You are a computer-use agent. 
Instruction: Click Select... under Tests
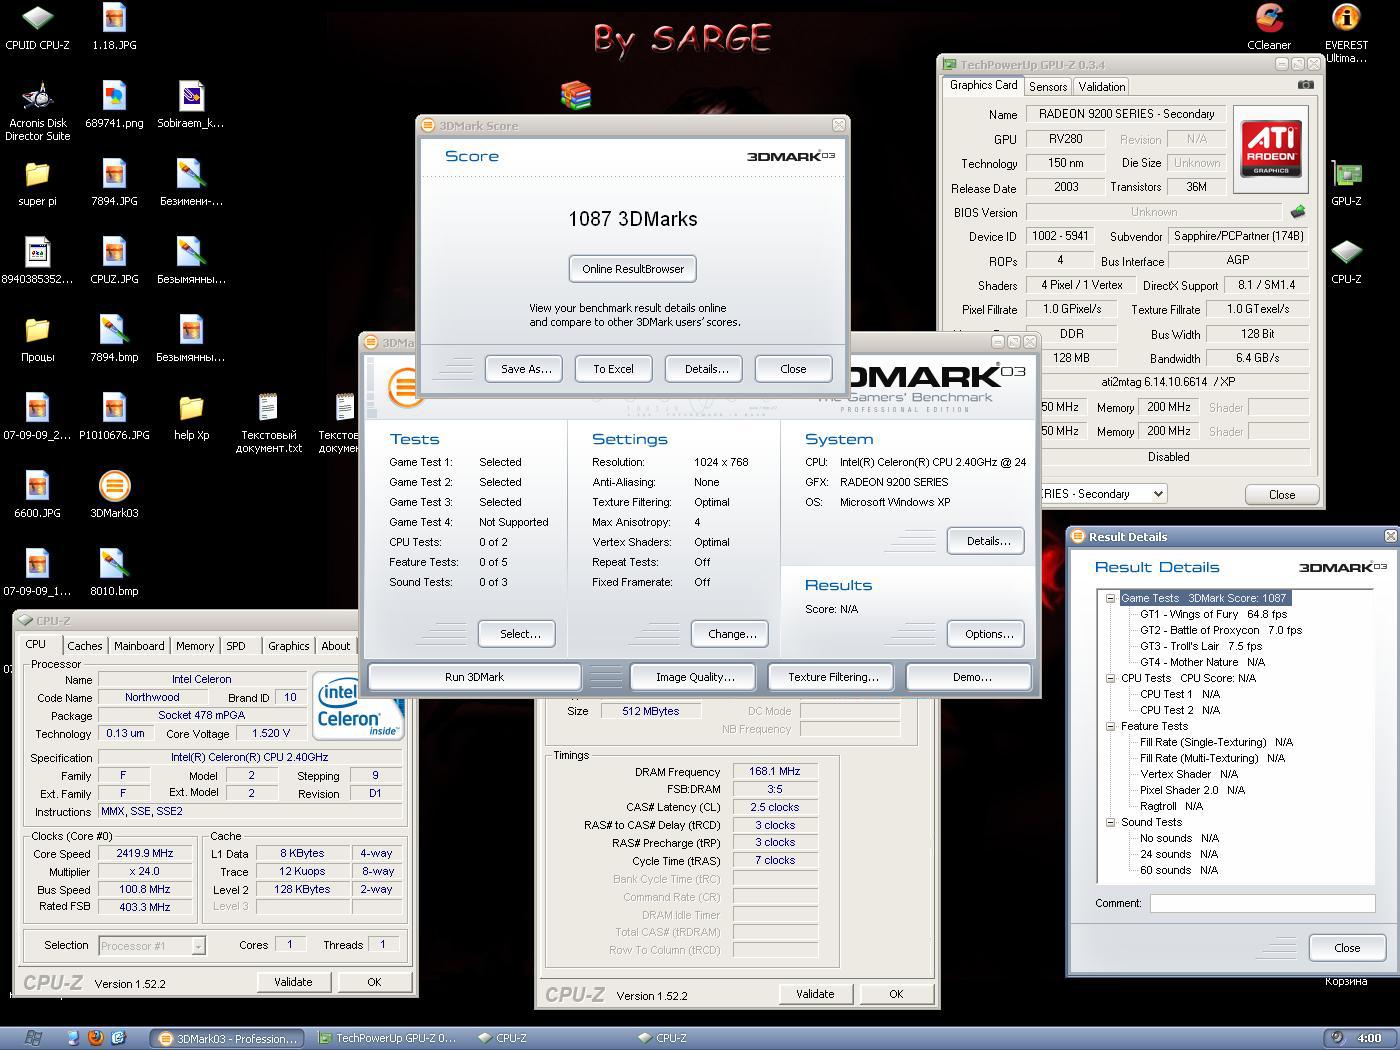518,634
